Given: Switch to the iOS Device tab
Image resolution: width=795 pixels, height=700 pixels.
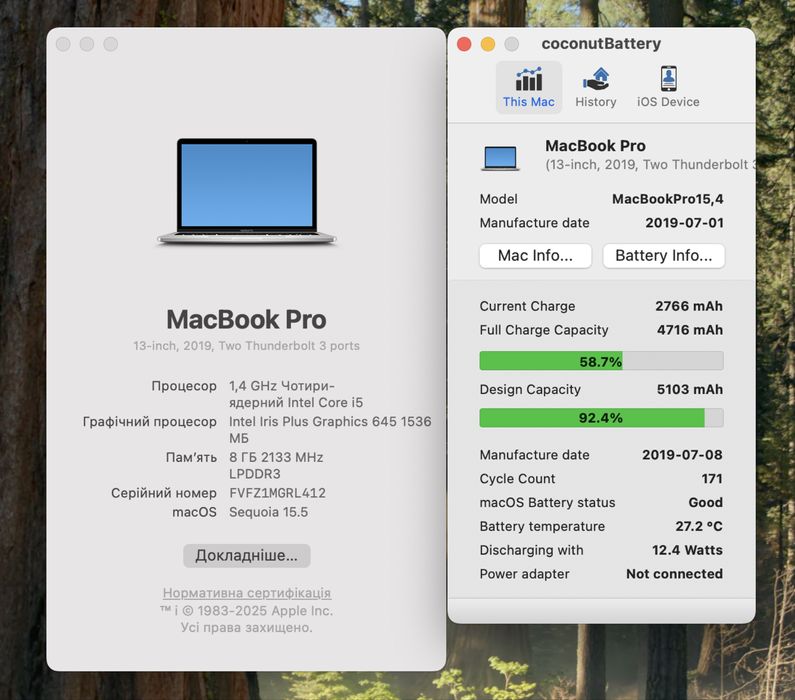Looking at the screenshot, I should (668, 87).
